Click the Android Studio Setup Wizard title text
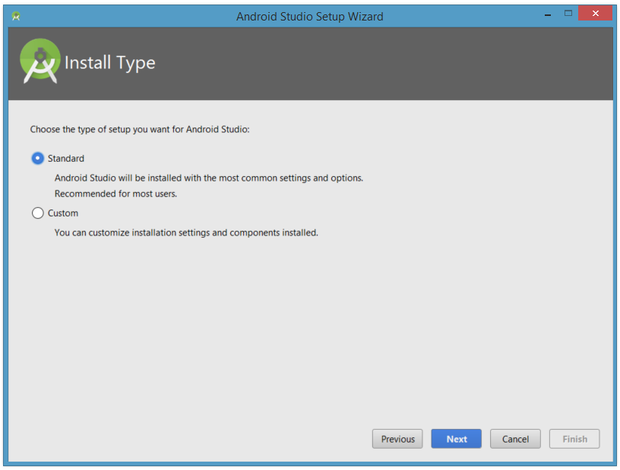The height and width of the screenshot is (470, 620). pos(309,17)
